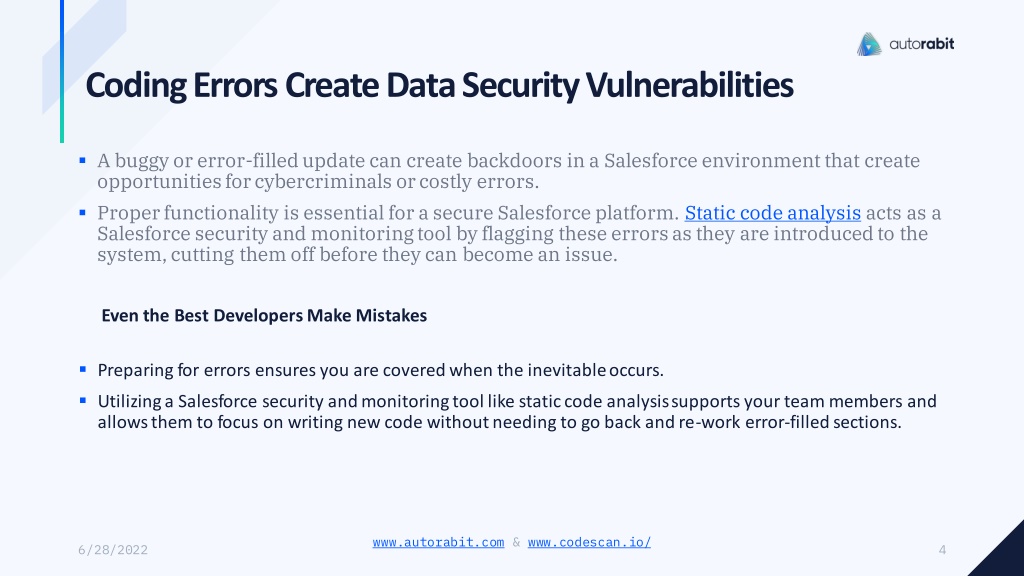The image size is (1024, 576).
Task: Click the AutoRABIT logo icon
Action: click(x=869, y=44)
